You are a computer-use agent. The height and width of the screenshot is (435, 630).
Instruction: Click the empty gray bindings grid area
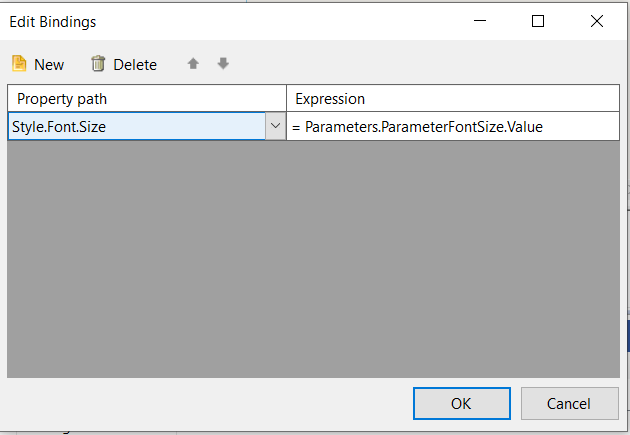pos(313,258)
